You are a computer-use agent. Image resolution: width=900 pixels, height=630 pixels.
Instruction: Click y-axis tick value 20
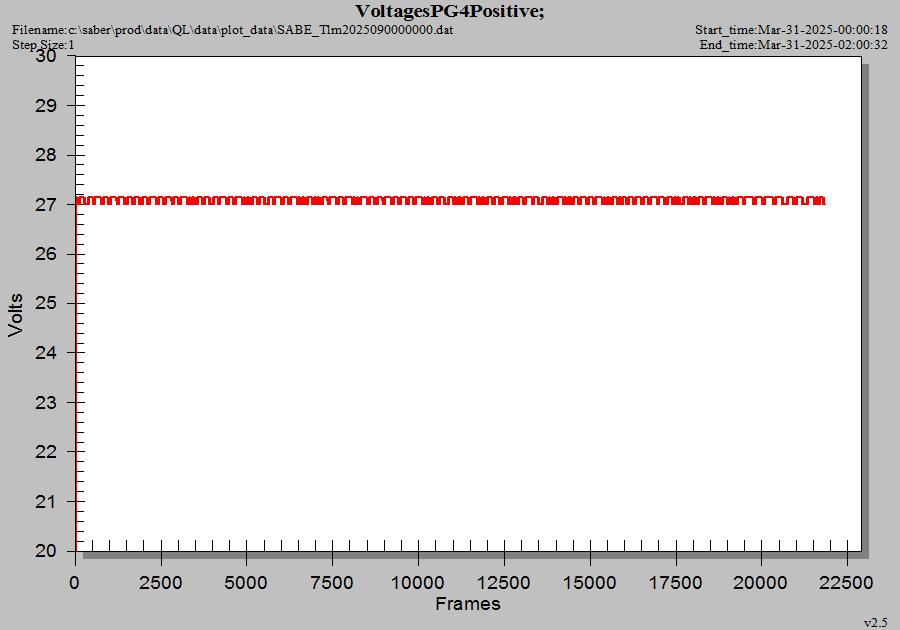[46, 551]
